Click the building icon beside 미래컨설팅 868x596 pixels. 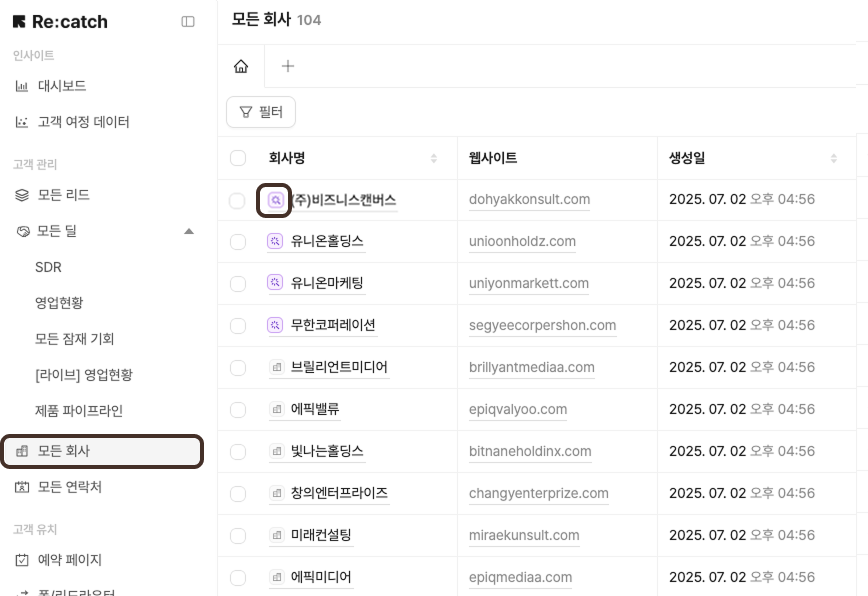pyautogui.click(x=276, y=535)
